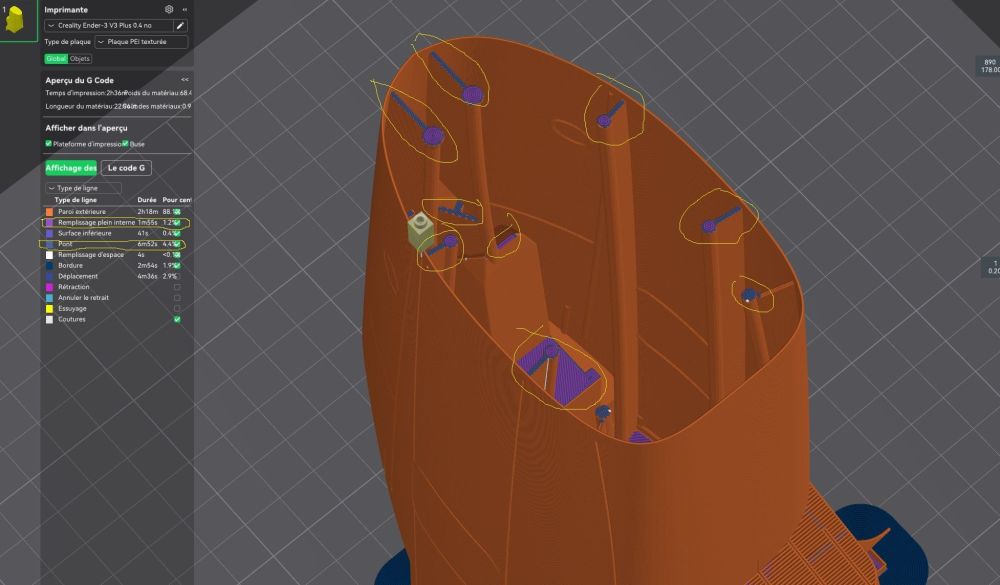Click the beige nozzle marker in 3D preview
Screen dimensions: 1000x585
click(x=420, y=230)
